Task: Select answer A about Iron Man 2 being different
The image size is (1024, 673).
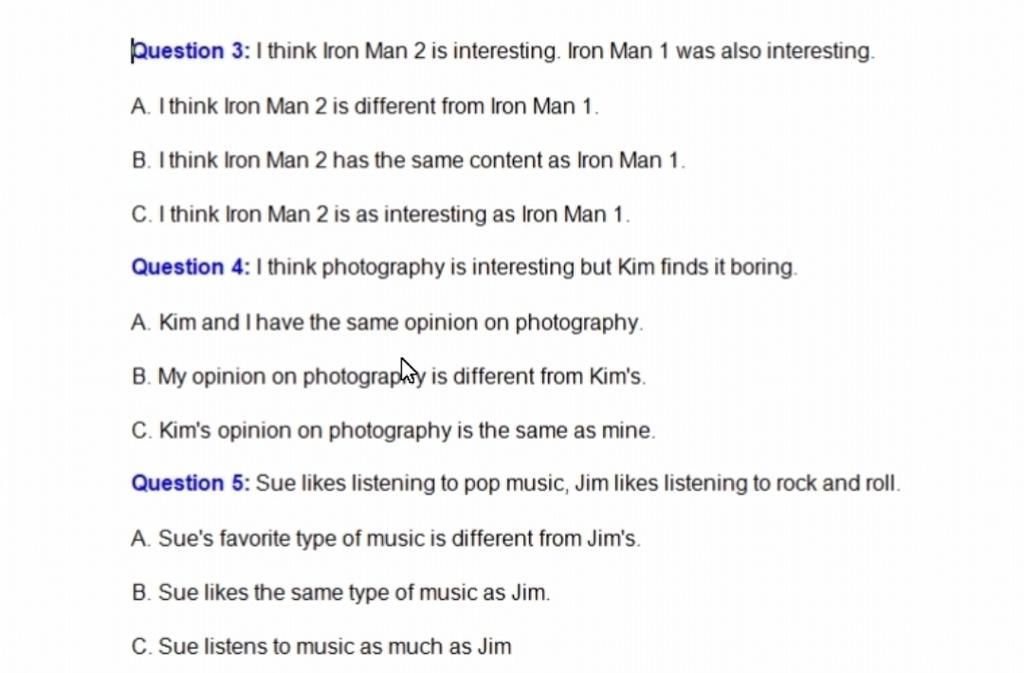Action: point(364,106)
